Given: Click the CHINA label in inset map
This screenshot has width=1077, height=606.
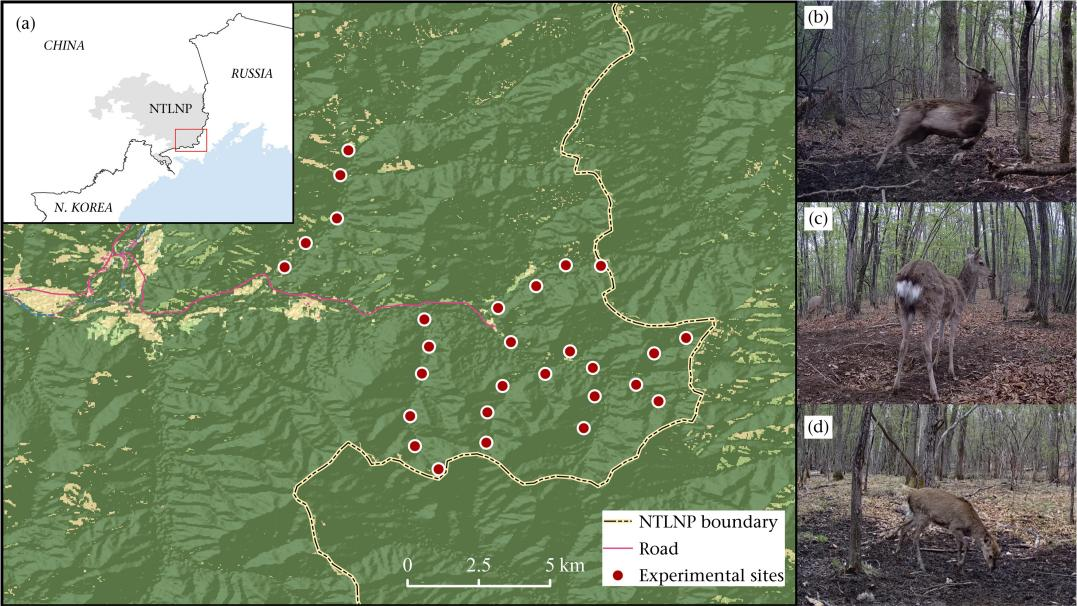Looking at the screenshot, I should pyautogui.click(x=63, y=46).
